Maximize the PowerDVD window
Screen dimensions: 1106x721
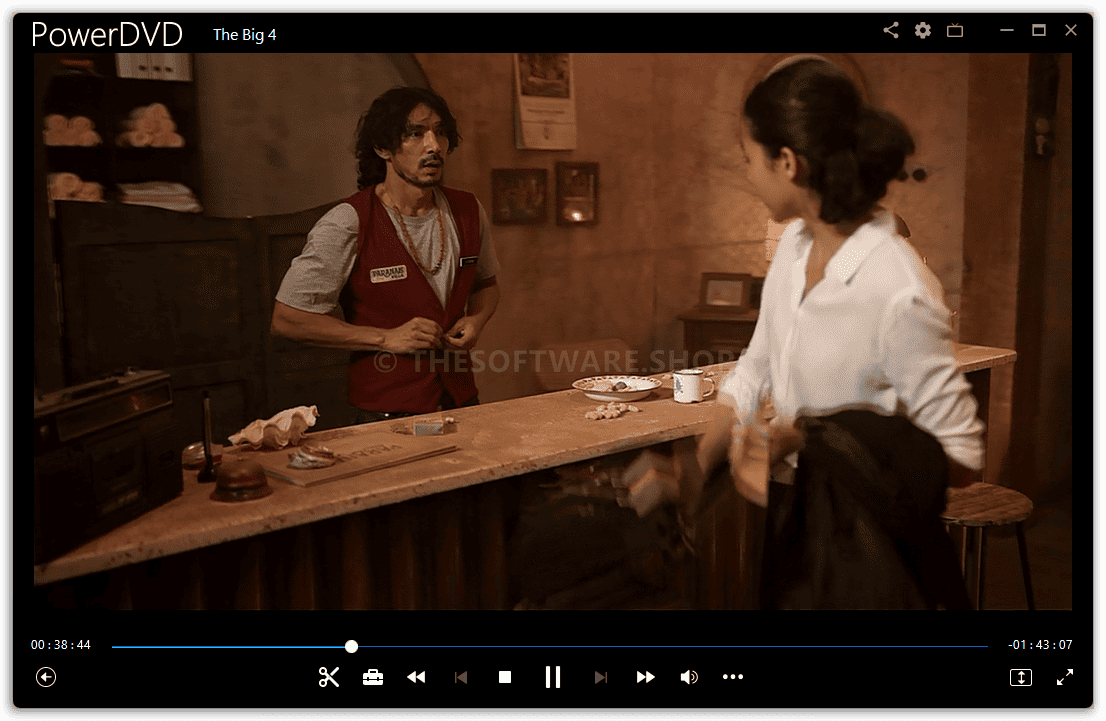1039,30
